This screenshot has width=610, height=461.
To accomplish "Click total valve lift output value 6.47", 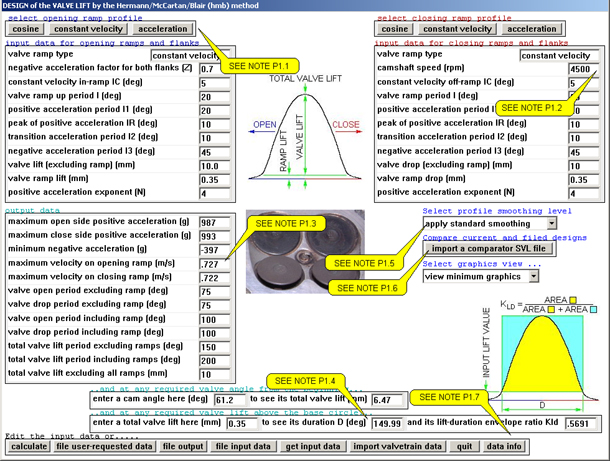I will [x=387, y=400].
